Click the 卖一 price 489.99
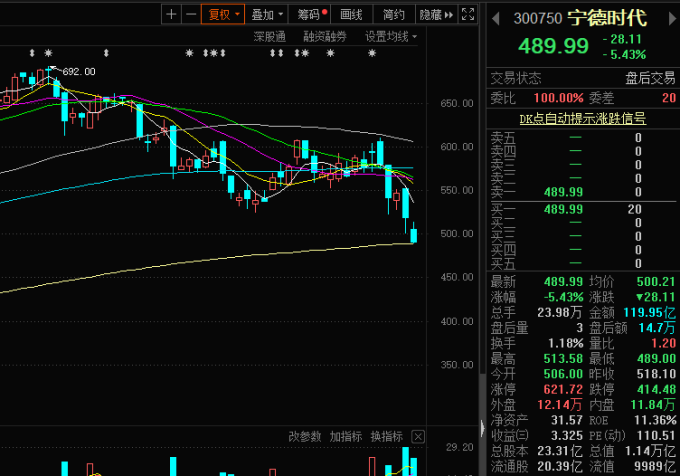The image size is (681, 476). (x=563, y=192)
